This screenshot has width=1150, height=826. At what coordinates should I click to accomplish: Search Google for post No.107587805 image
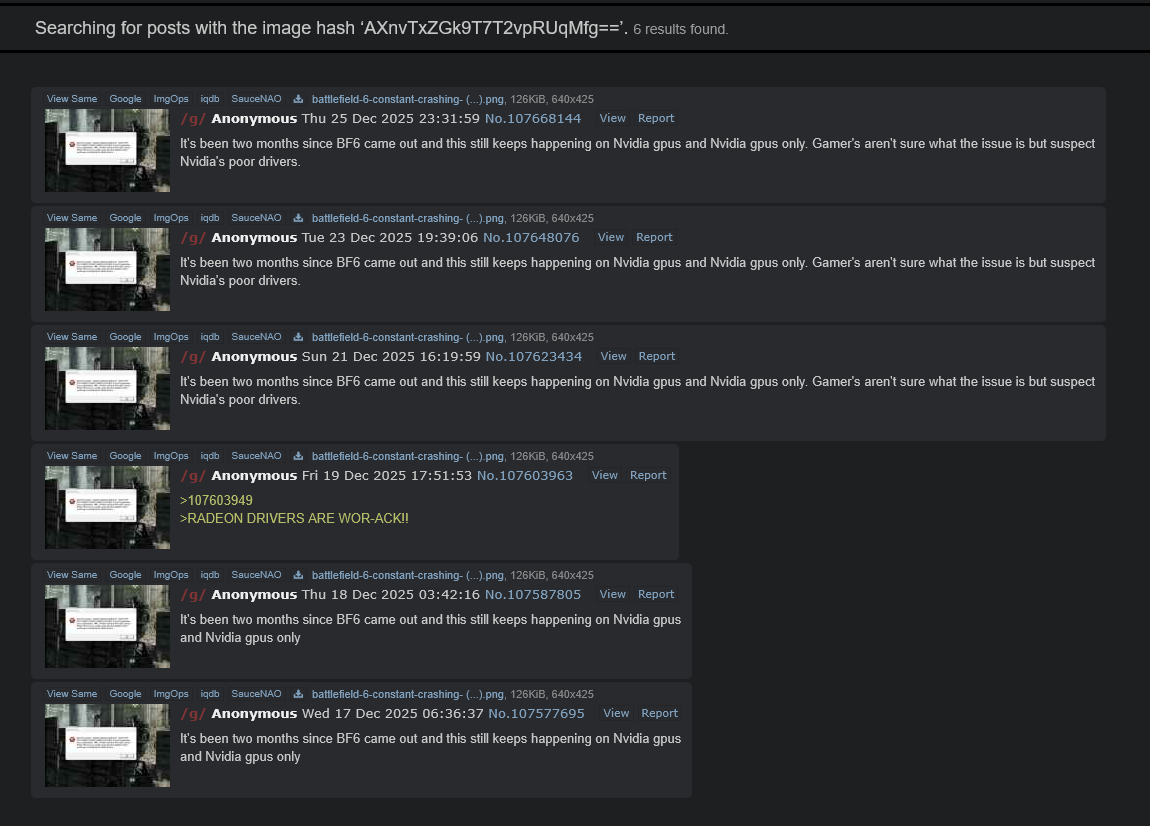pyautogui.click(x=125, y=575)
